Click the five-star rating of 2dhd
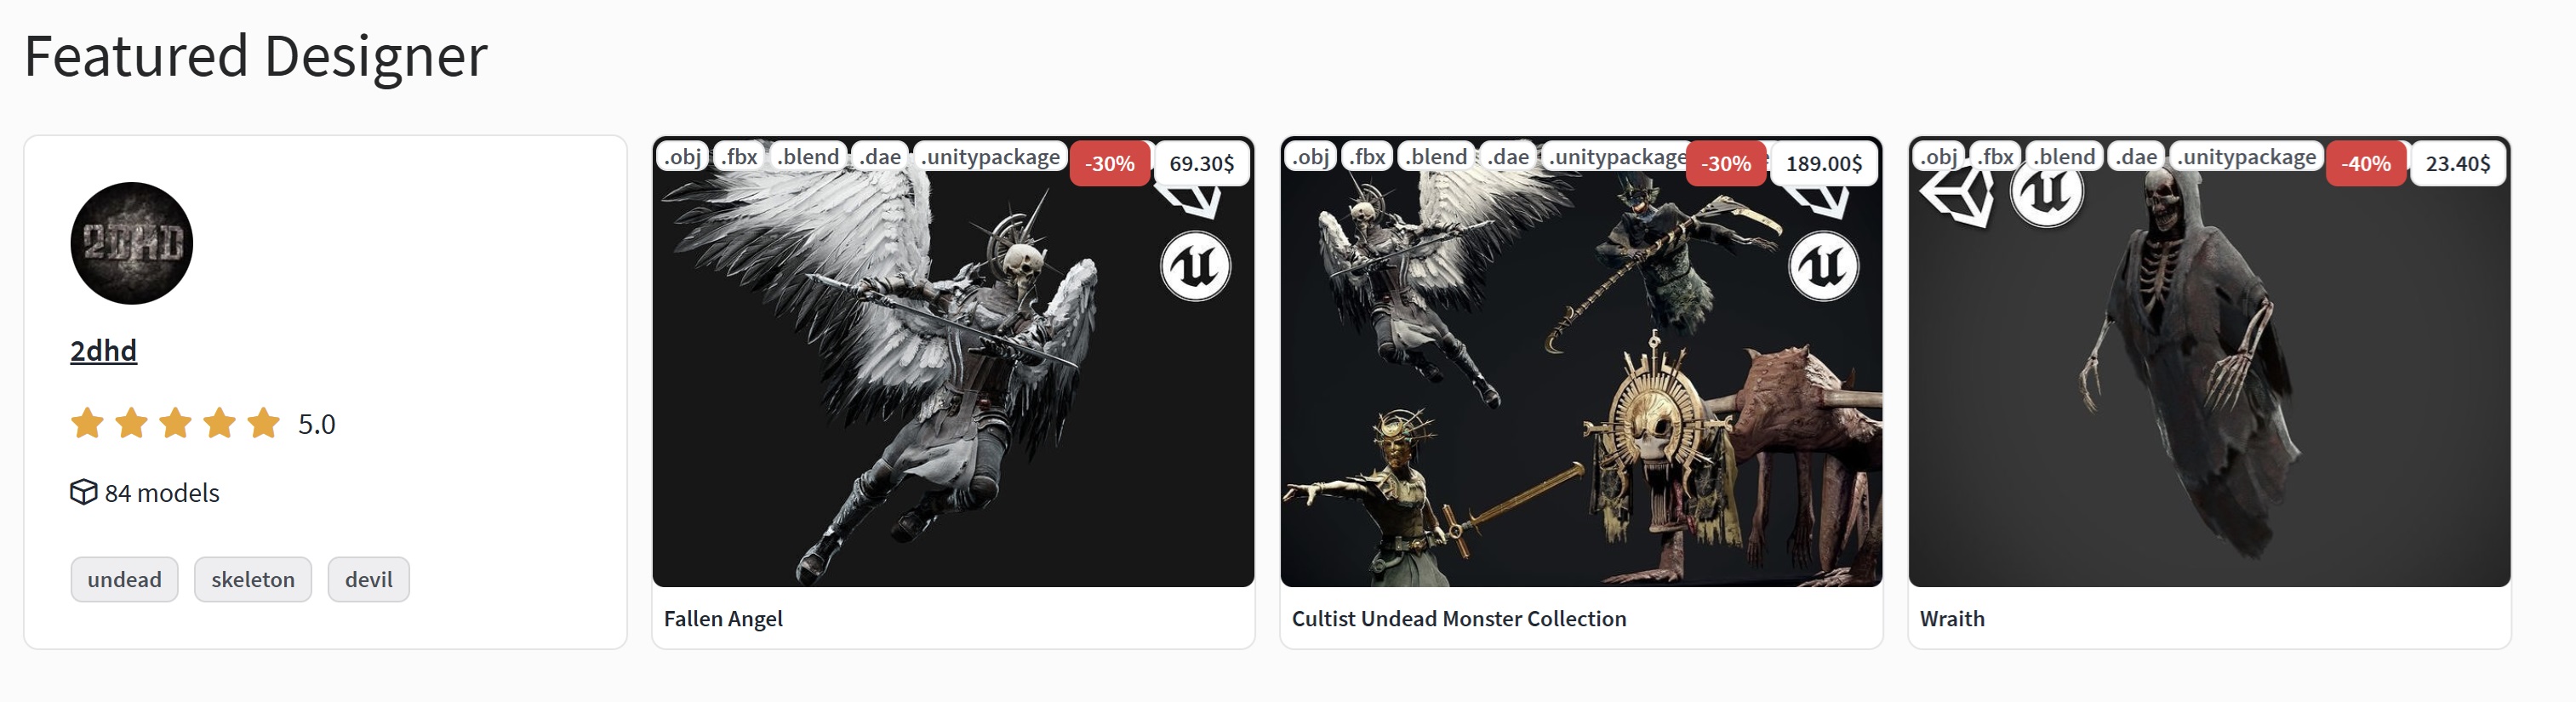The image size is (2576, 702). pos(175,423)
